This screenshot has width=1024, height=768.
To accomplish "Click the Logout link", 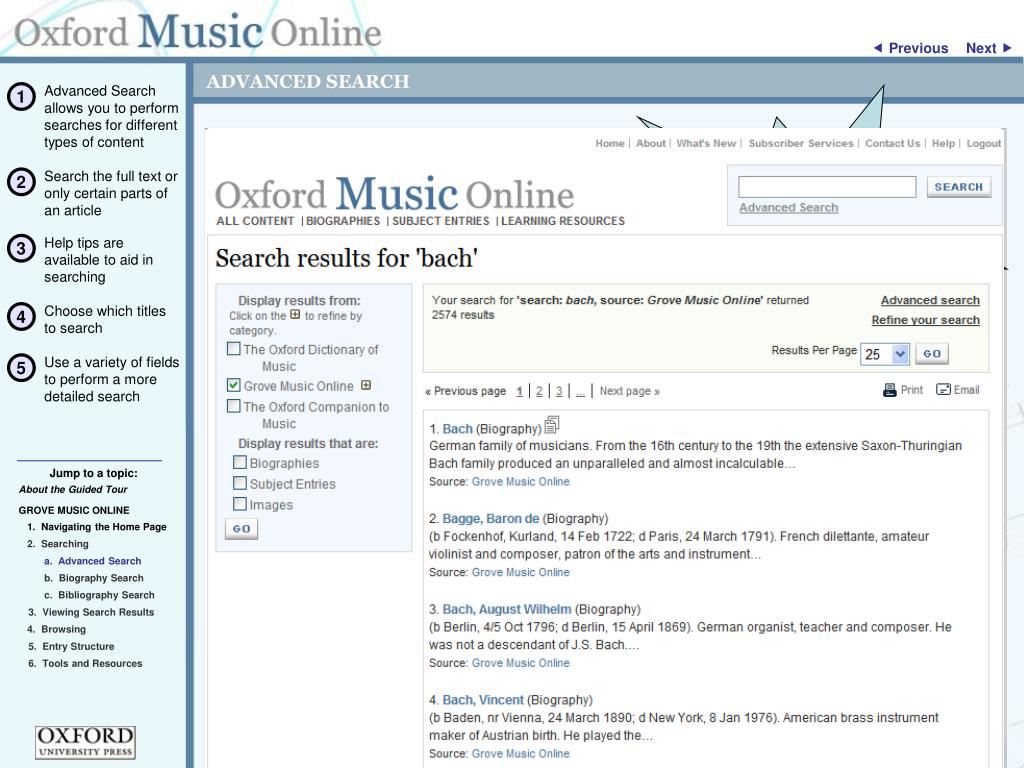I will pos(984,143).
